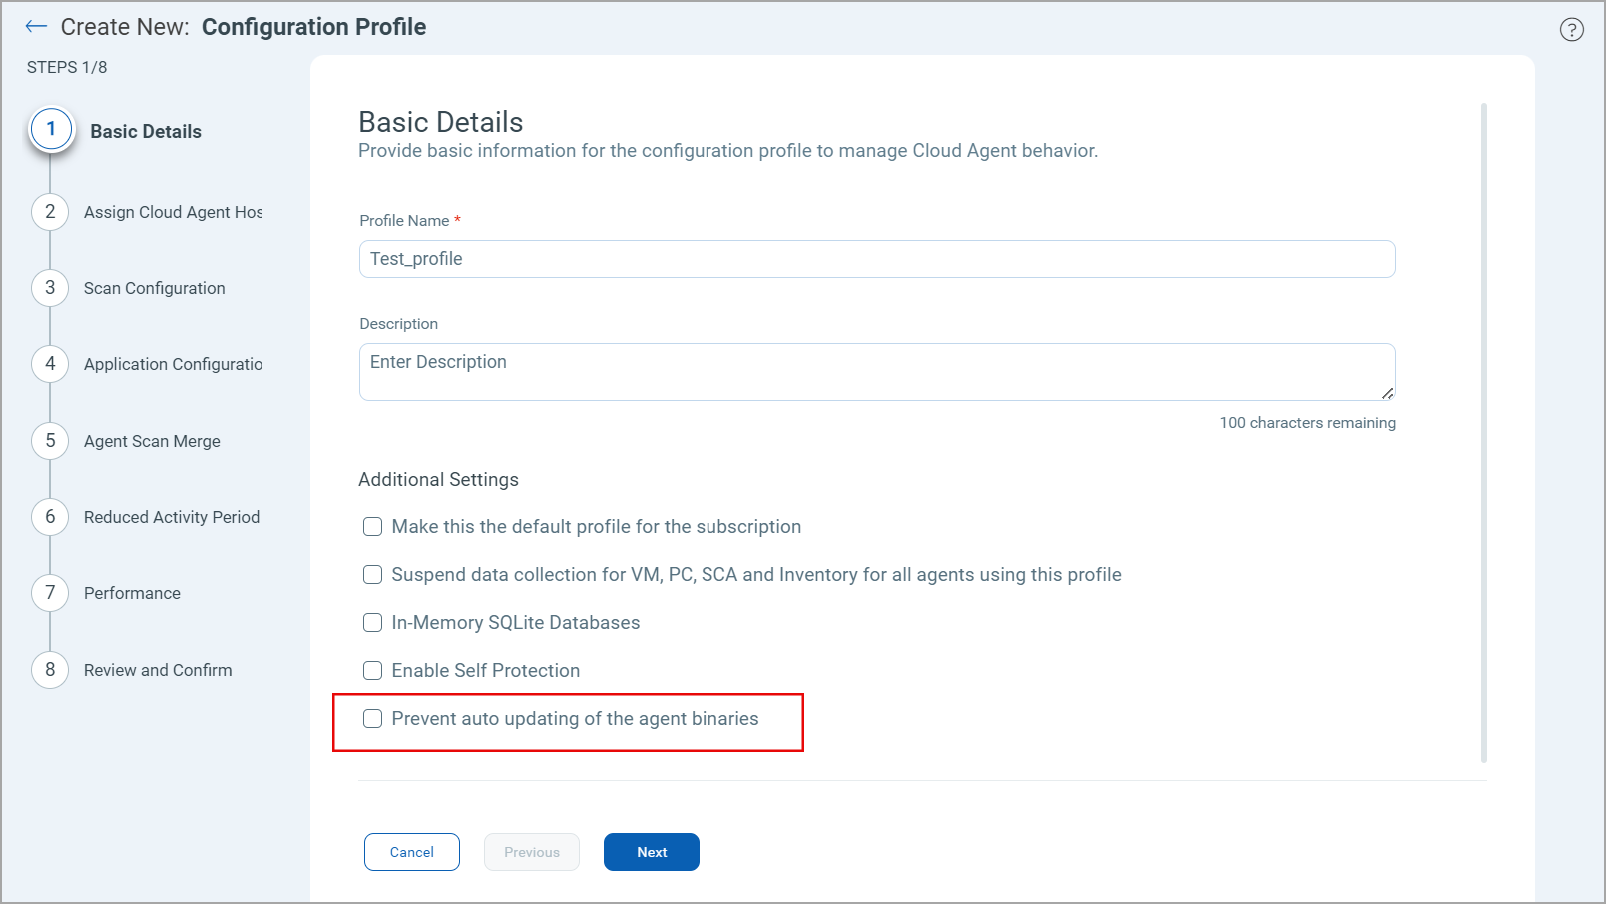Click the disabled Previous button

coord(531,851)
